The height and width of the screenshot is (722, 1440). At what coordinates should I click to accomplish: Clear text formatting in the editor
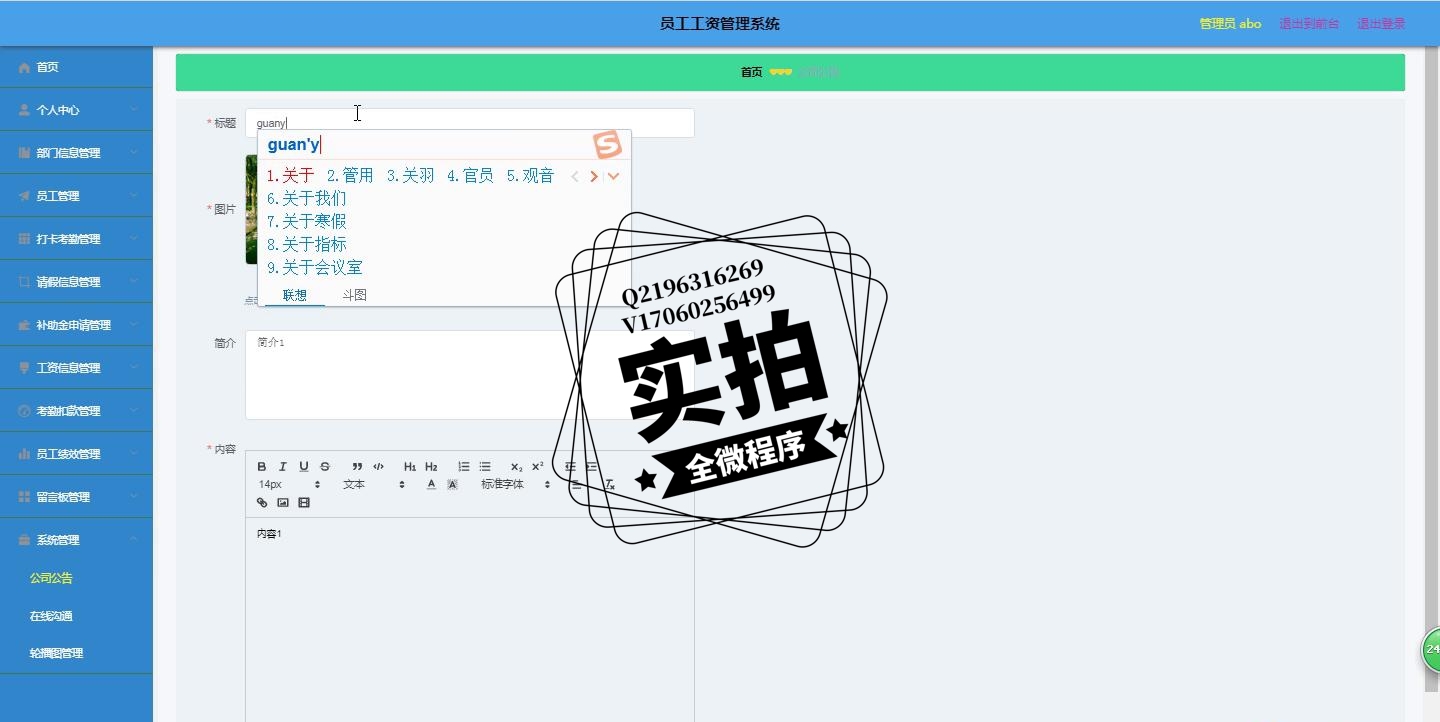click(608, 485)
